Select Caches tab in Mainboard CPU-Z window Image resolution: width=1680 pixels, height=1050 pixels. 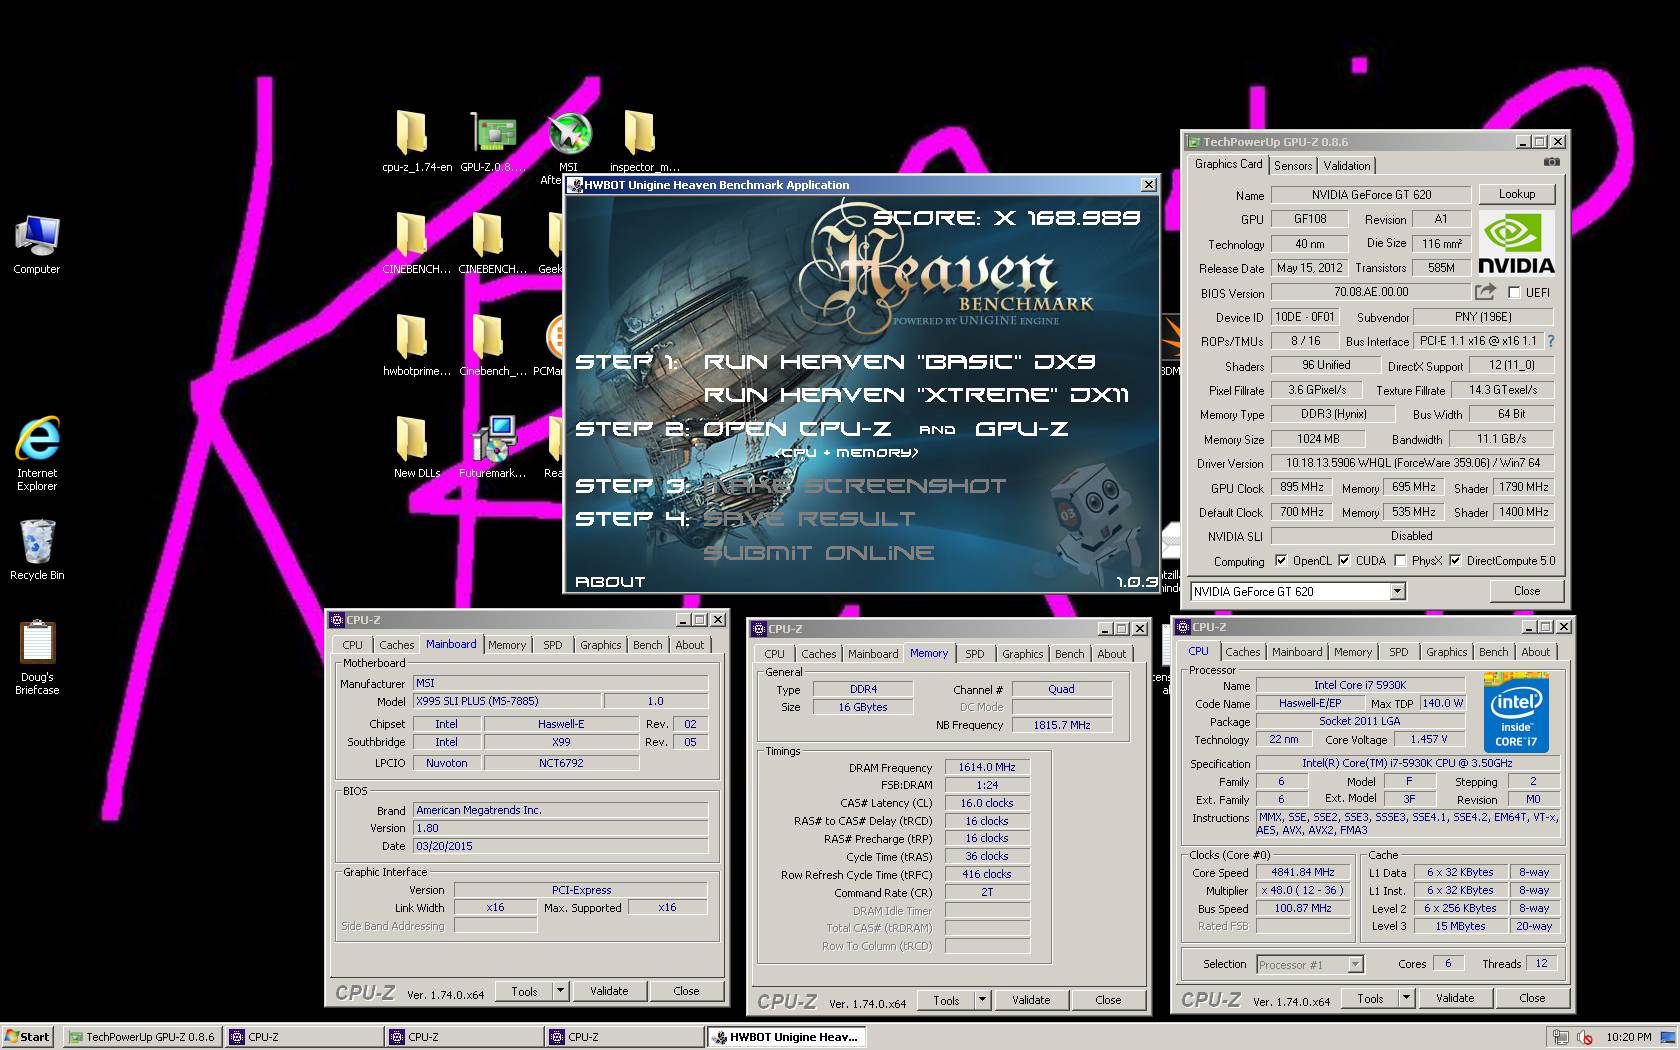(x=396, y=645)
